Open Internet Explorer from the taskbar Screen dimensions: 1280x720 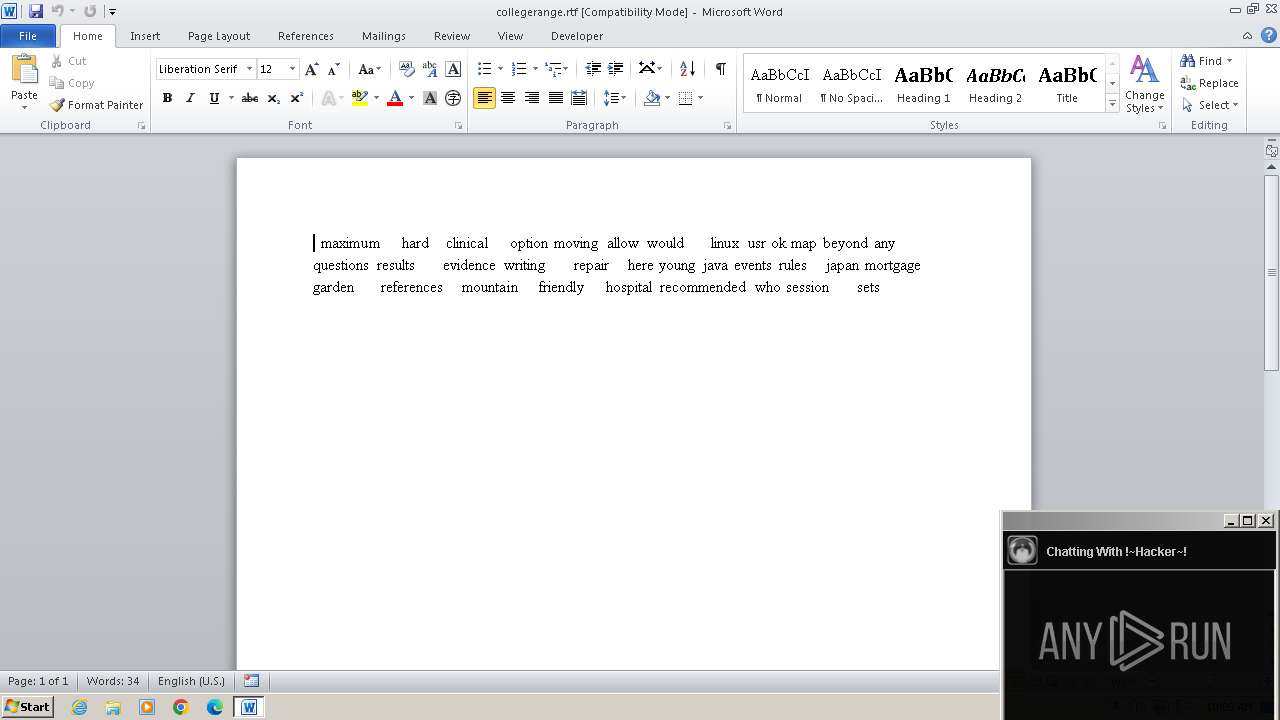(x=80, y=707)
